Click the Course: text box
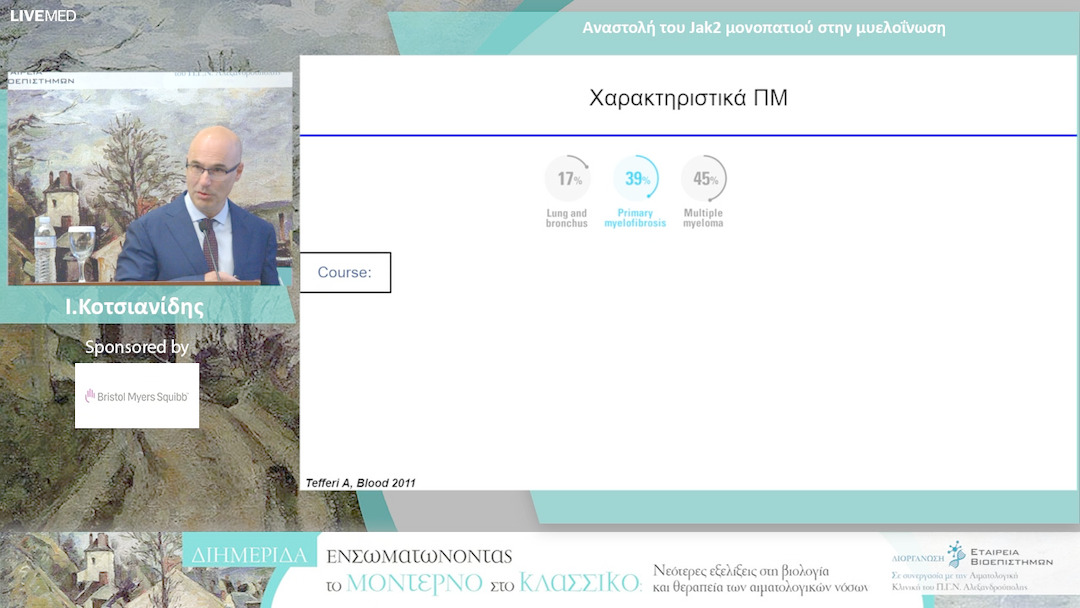 coord(345,273)
